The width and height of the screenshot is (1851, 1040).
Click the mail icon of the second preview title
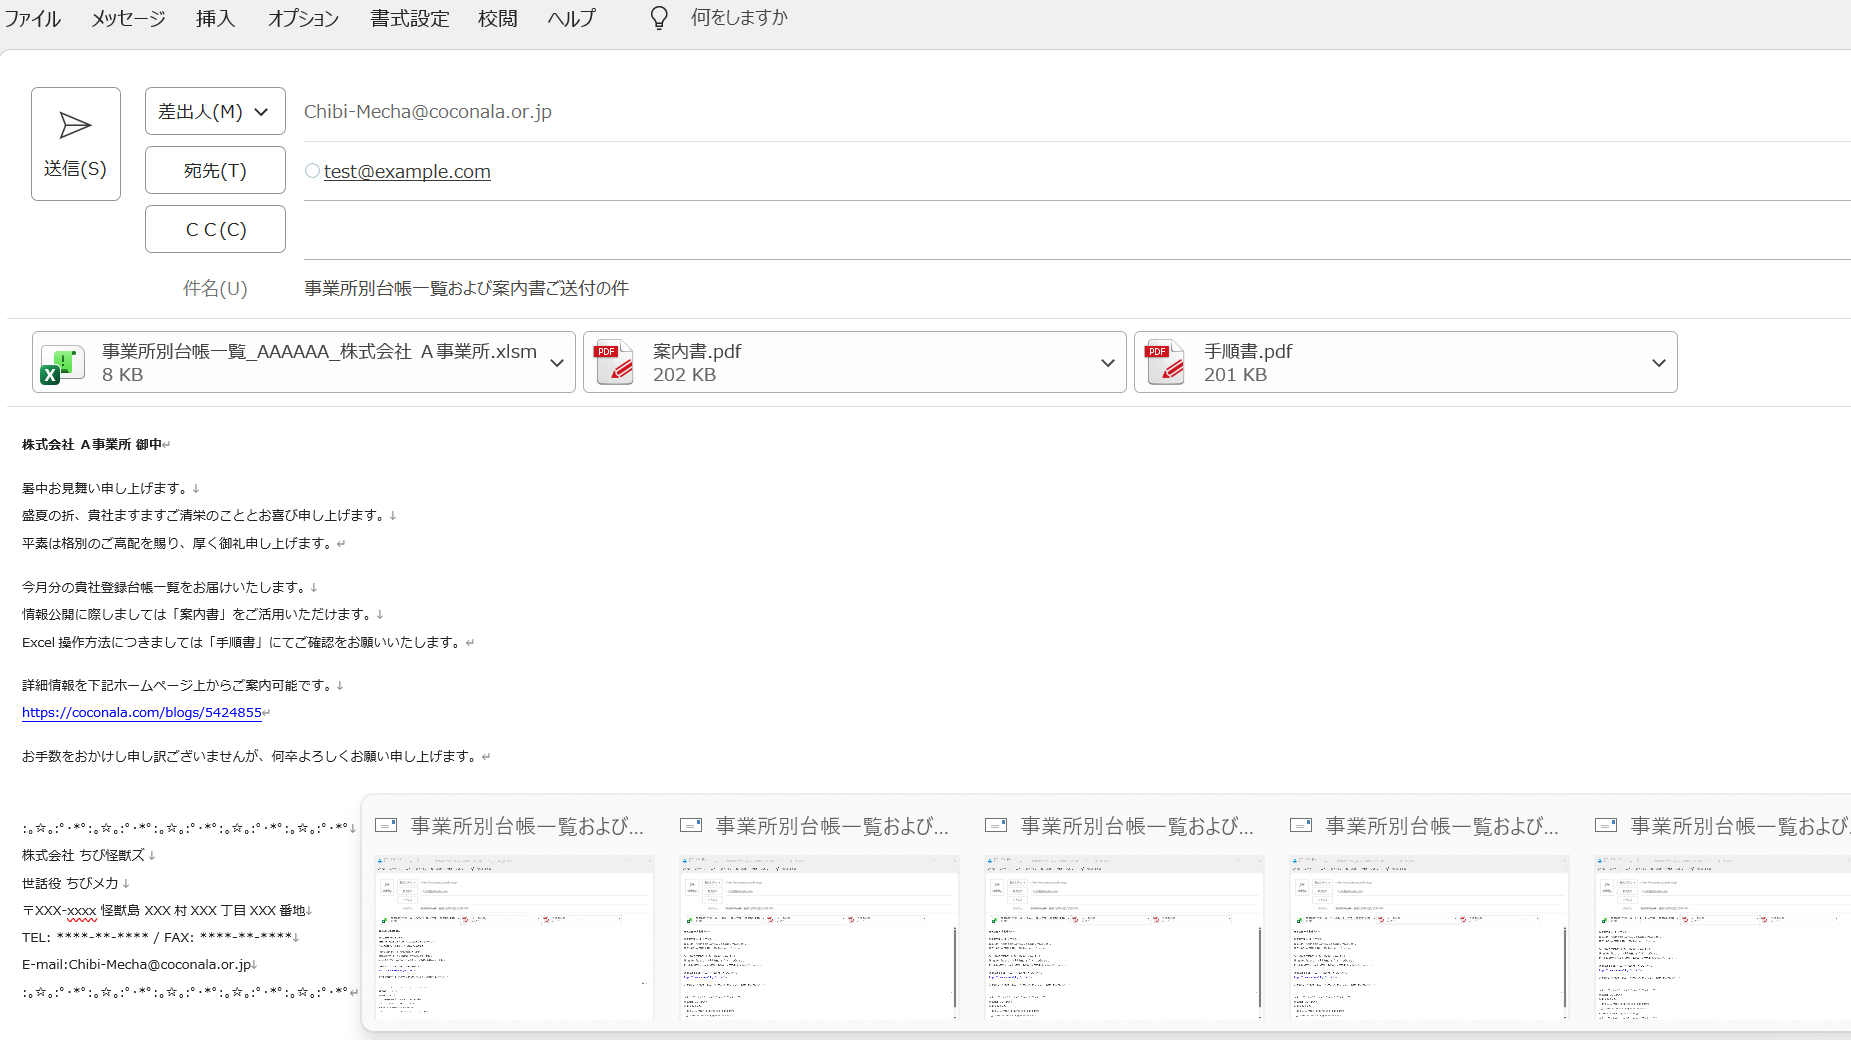click(691, 825)
